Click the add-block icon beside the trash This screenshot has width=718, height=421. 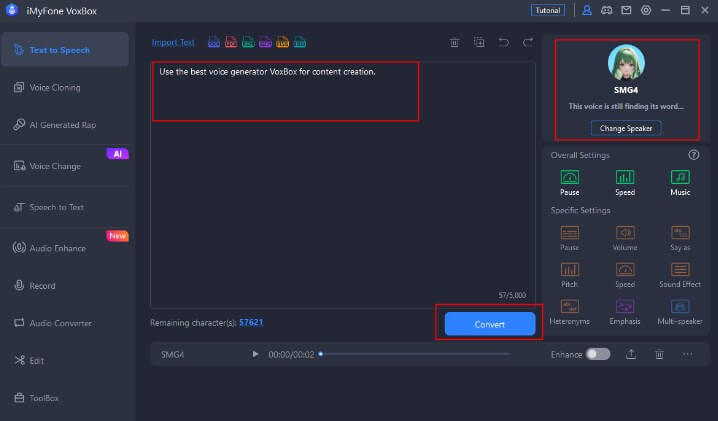[x=479, y=43]
